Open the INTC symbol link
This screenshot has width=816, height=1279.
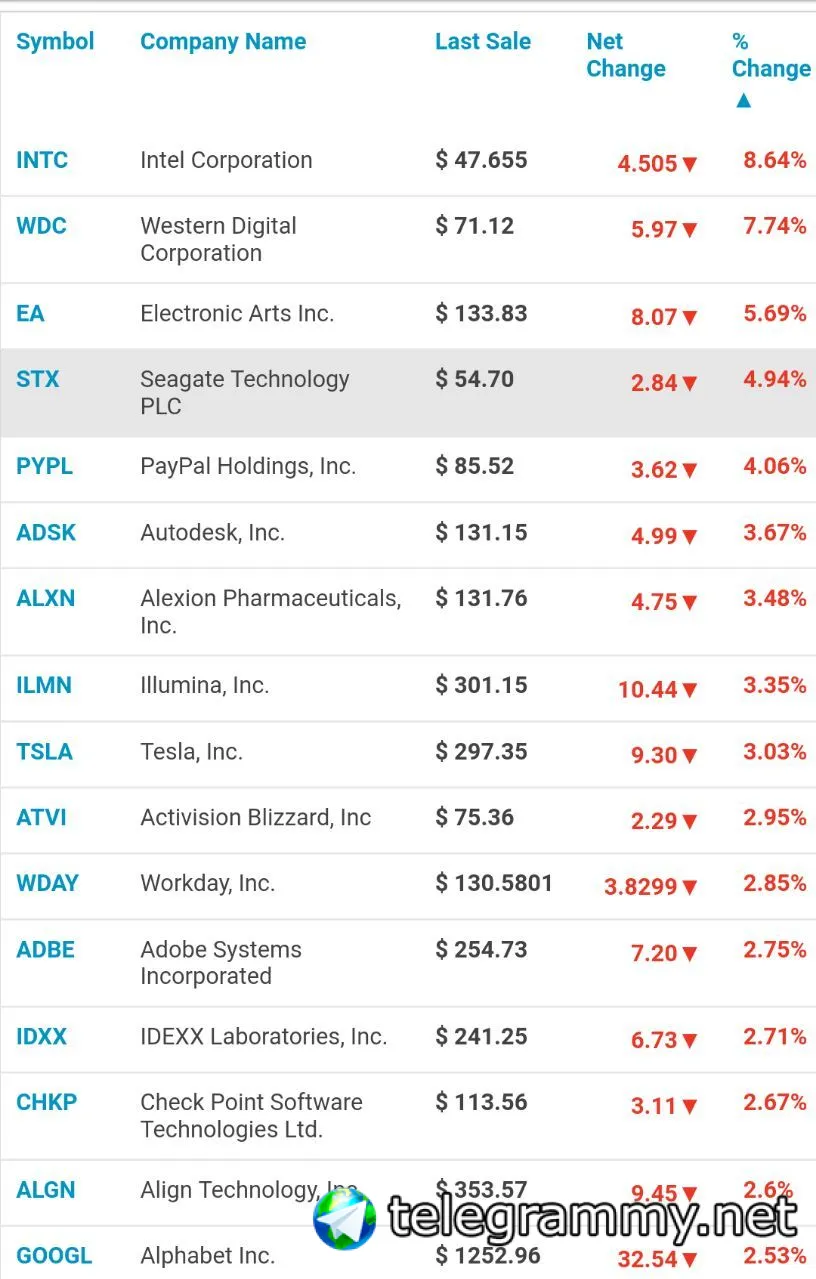point(42,160)
